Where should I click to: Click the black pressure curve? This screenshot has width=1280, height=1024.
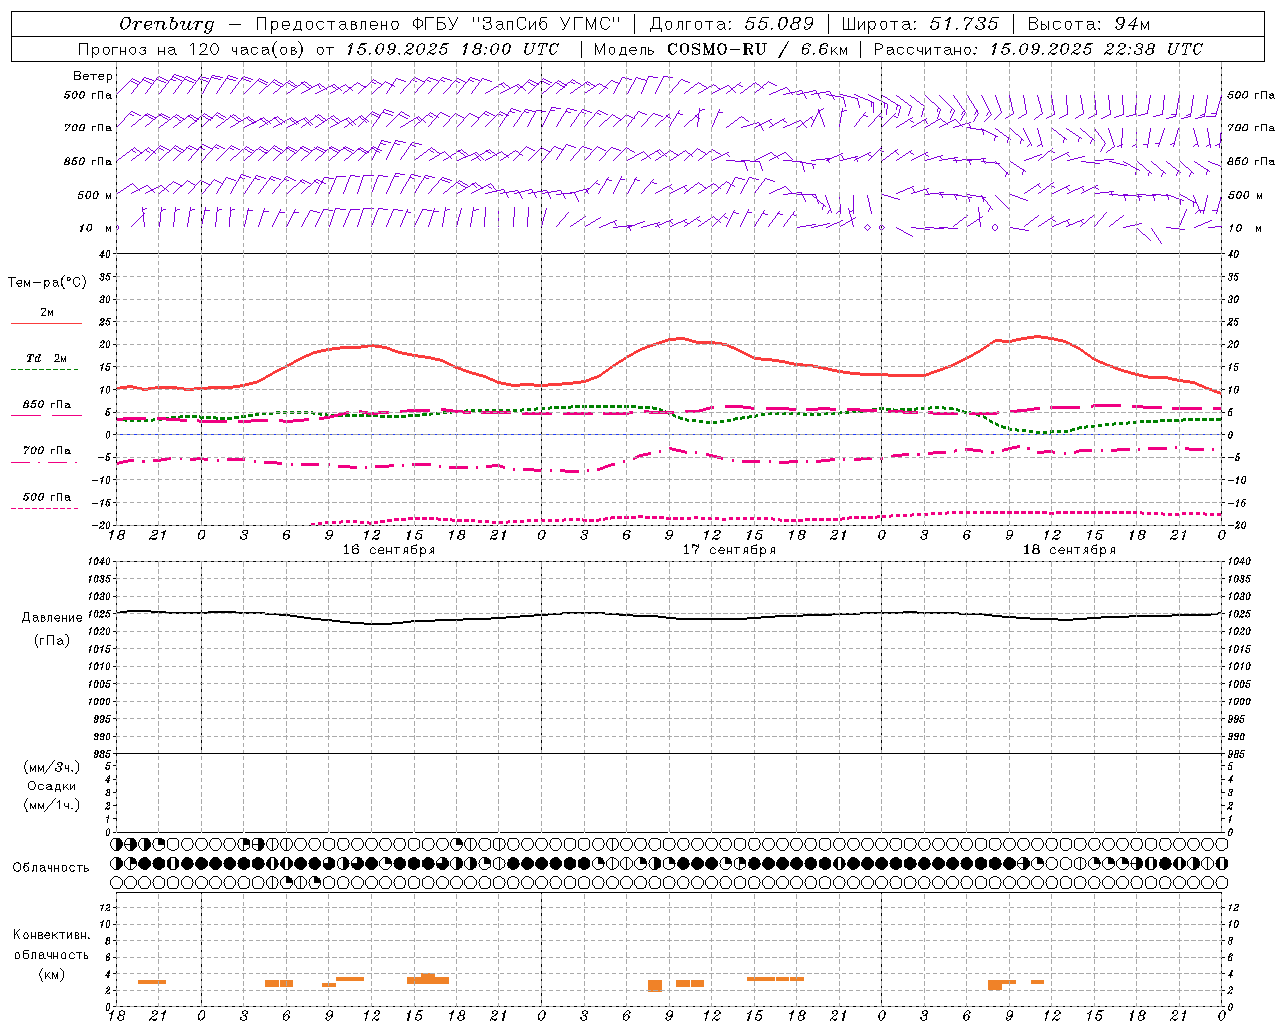point(670,617)
